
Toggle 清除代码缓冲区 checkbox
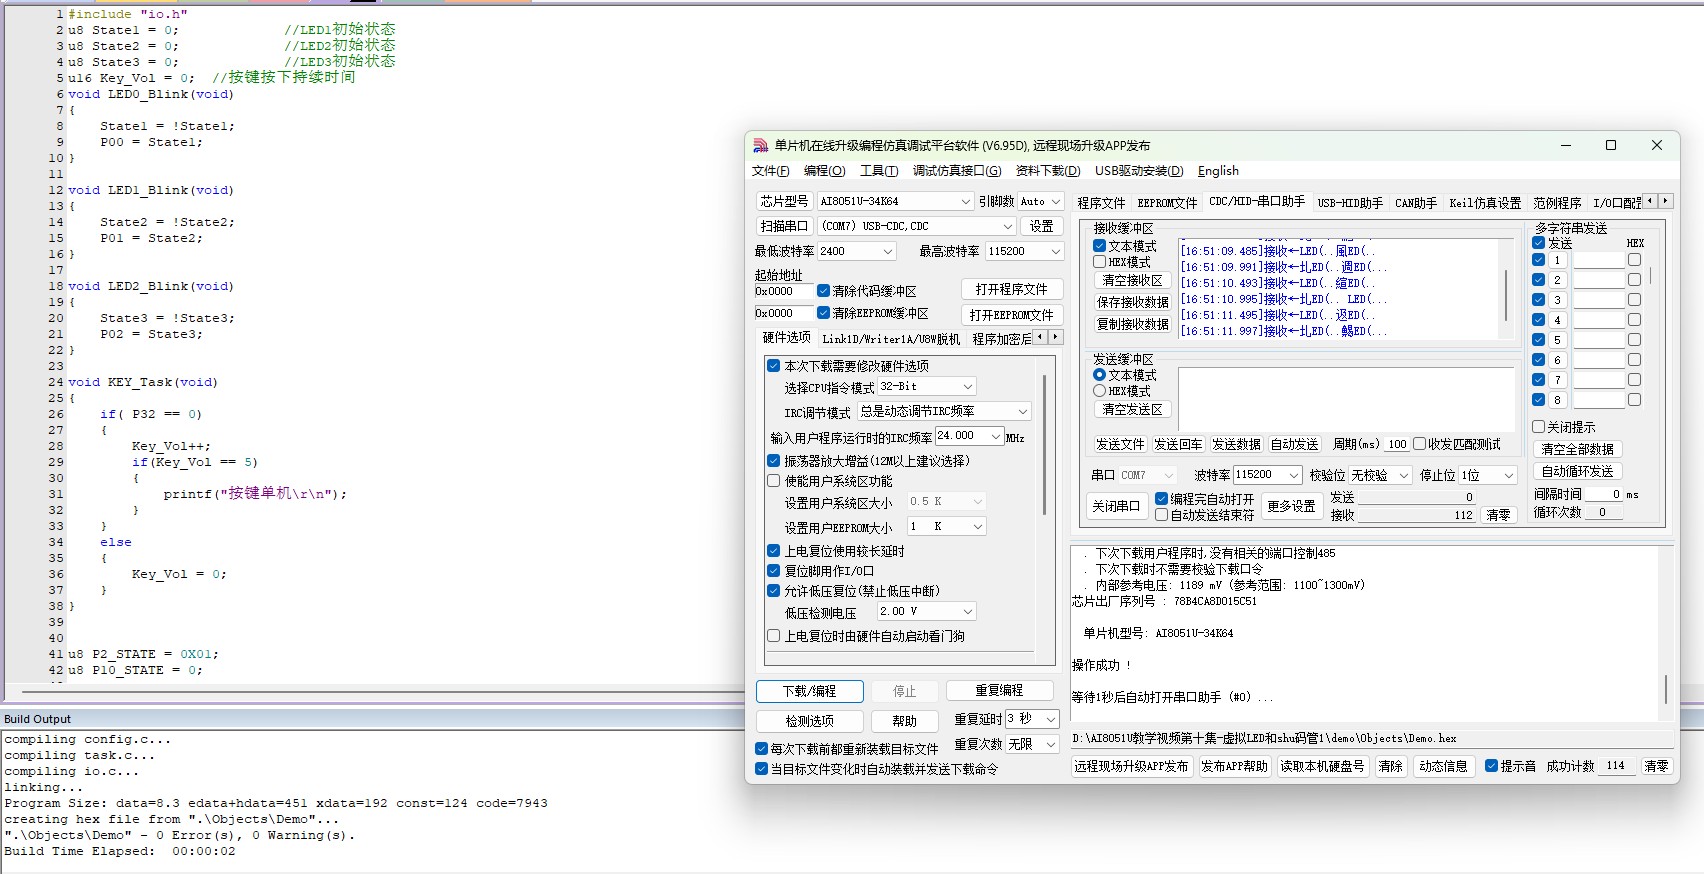pos(823,291)
